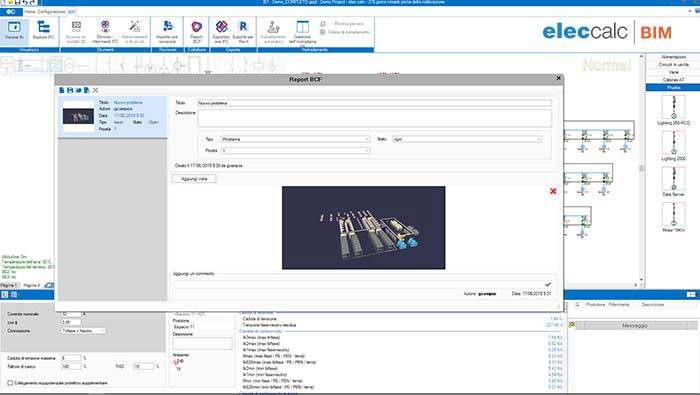Click the Aggiungi un commento field
The image size is (700, 395).
point(359,284)
